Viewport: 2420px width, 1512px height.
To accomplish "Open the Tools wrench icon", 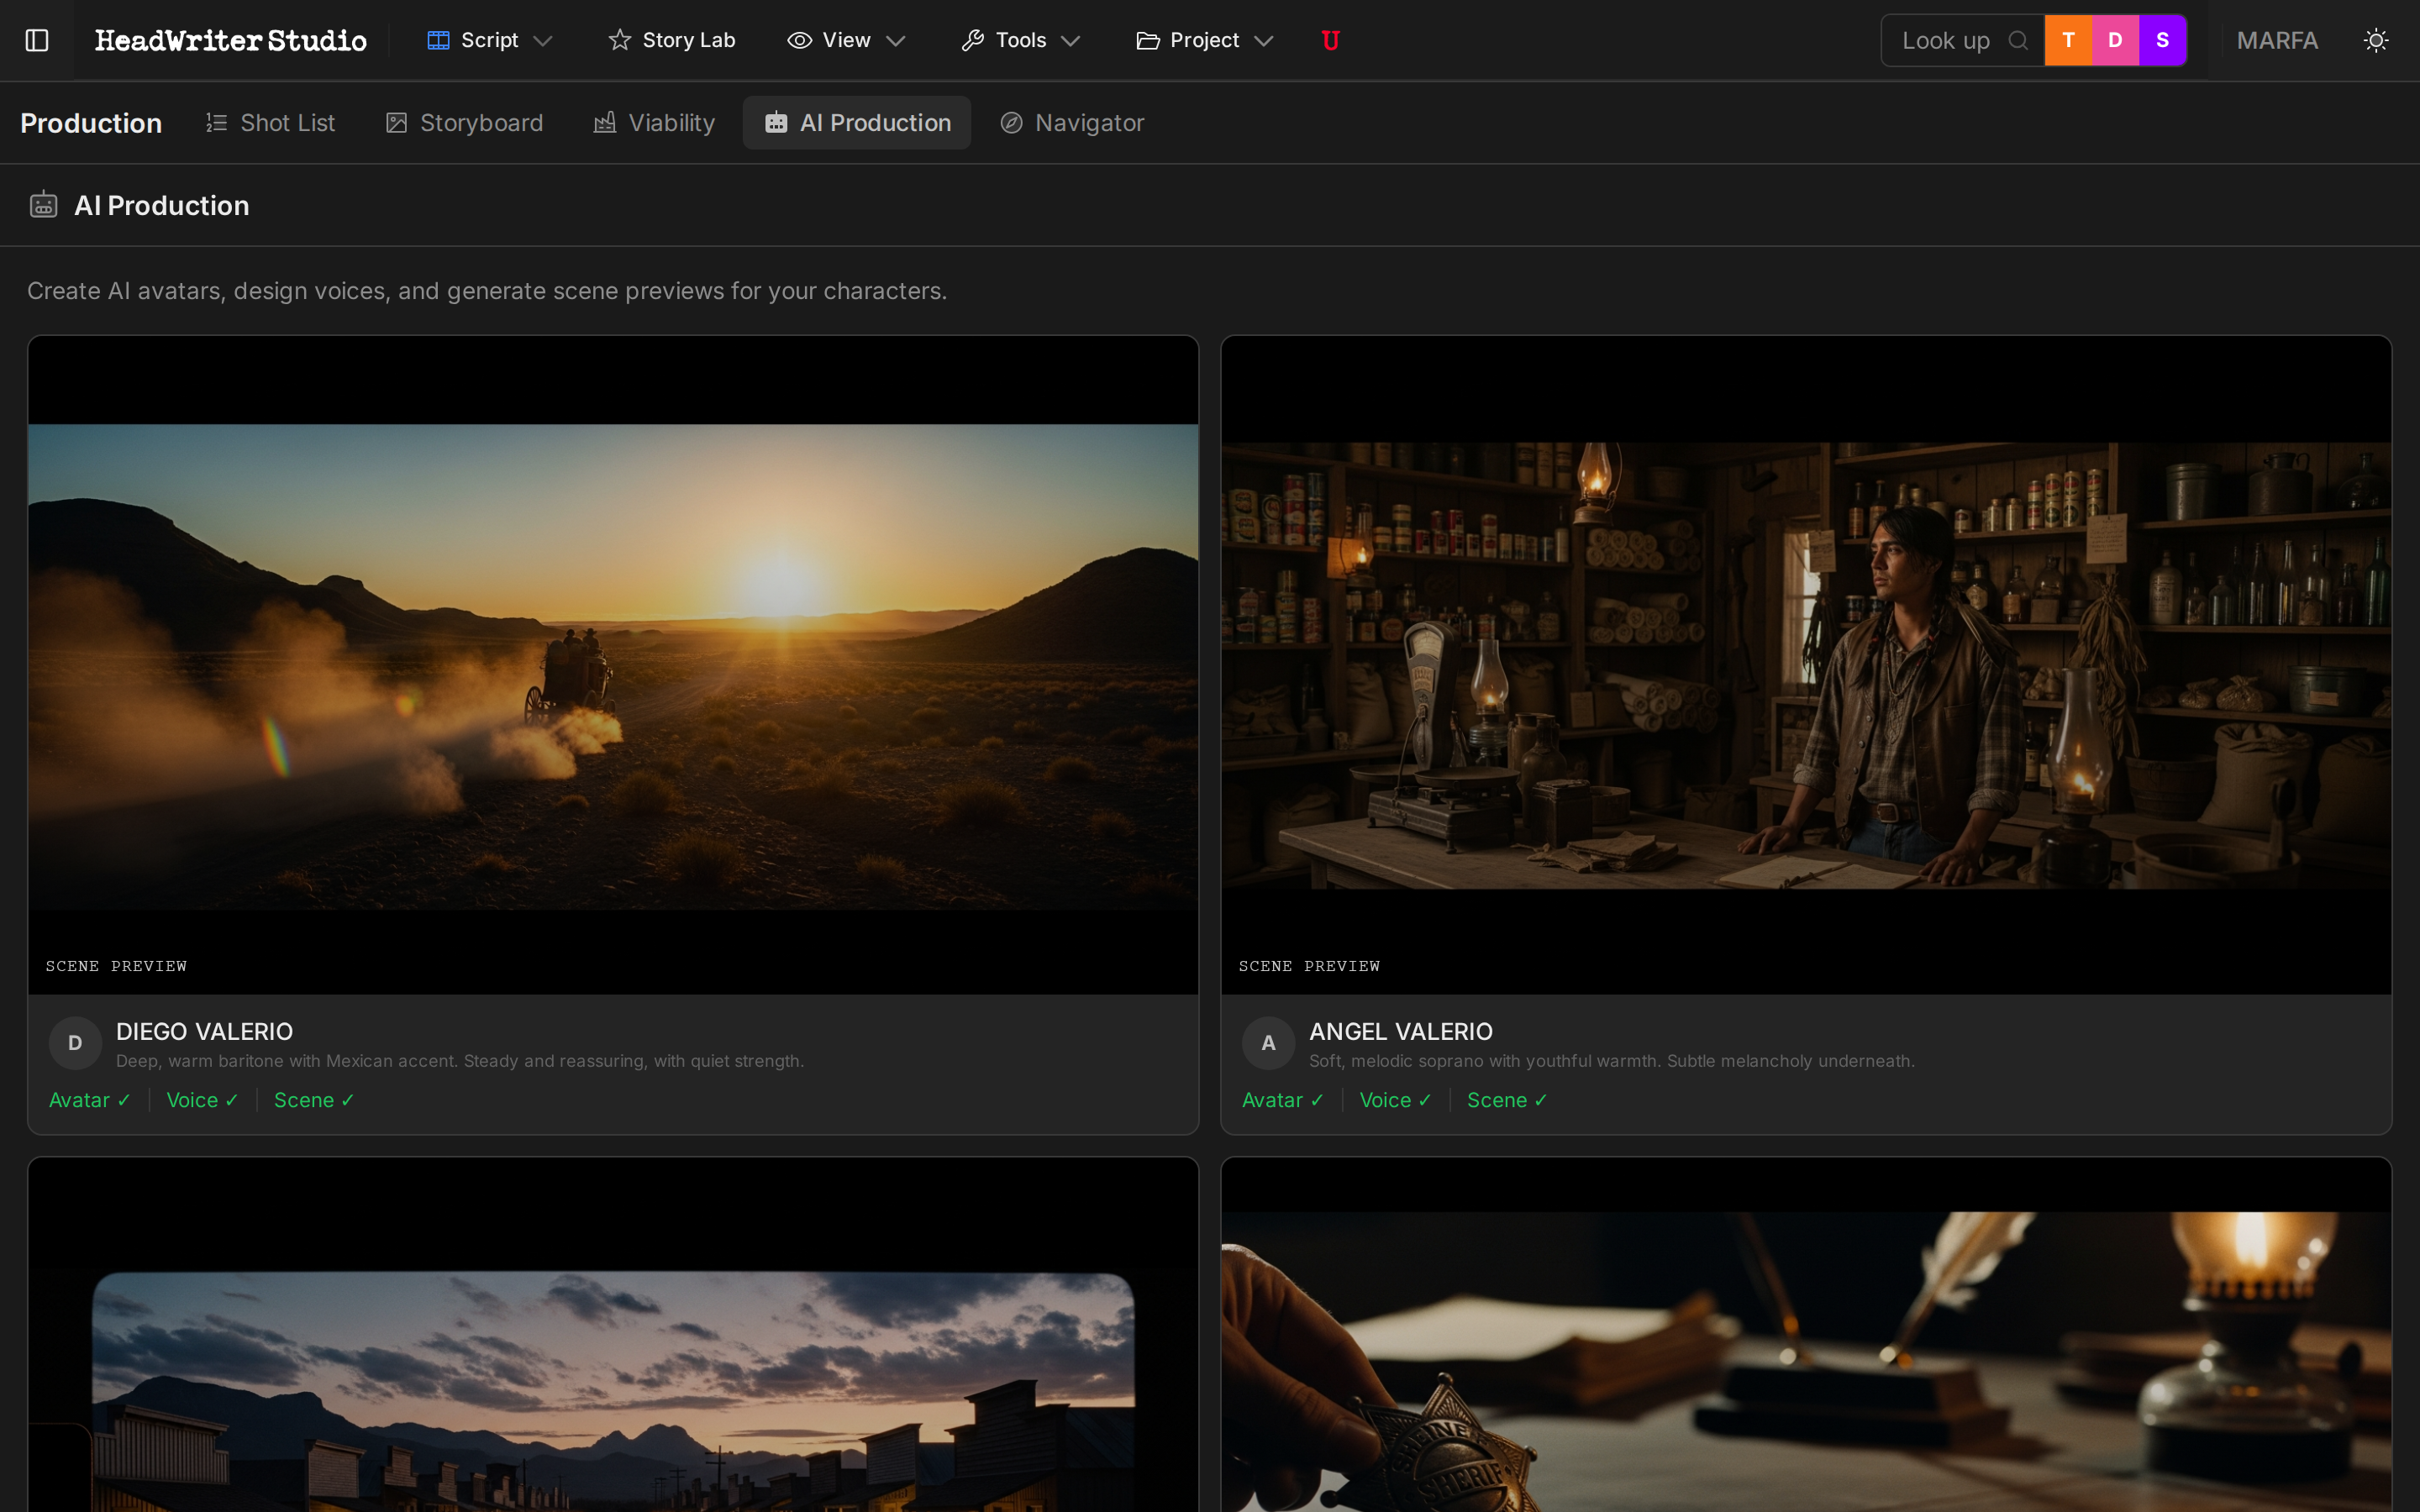I will click(973, 40).
